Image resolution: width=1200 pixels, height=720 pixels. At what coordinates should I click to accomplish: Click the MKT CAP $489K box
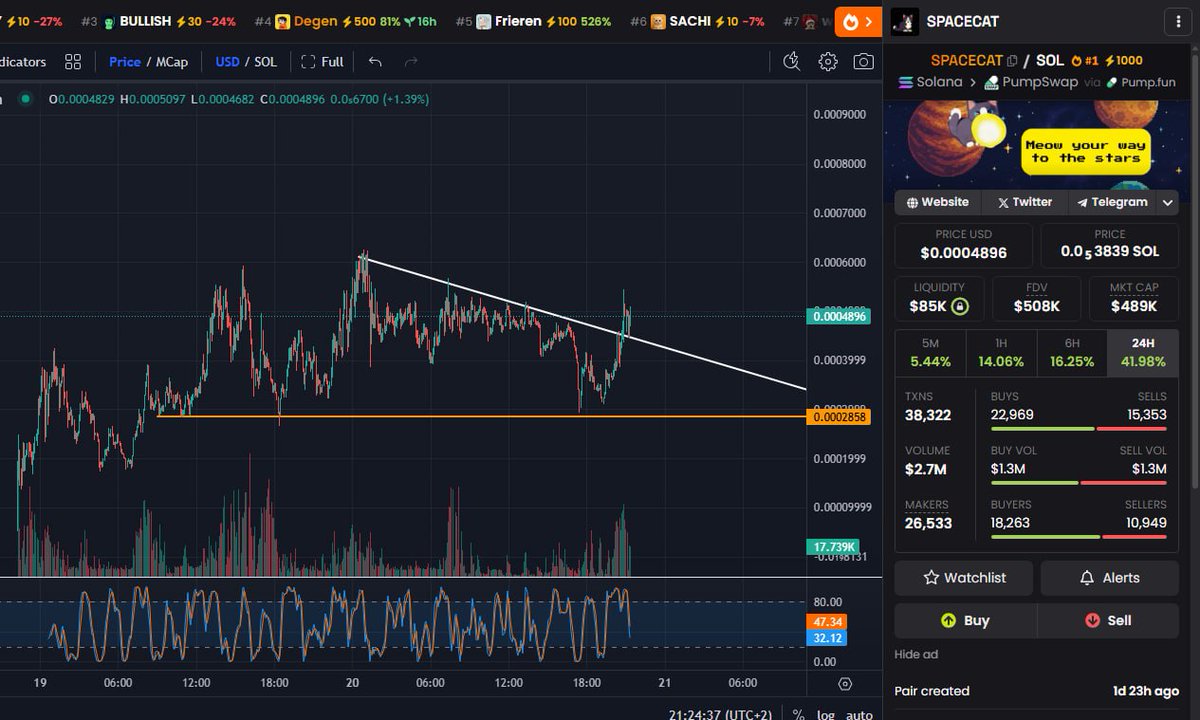pos(1134,299)
